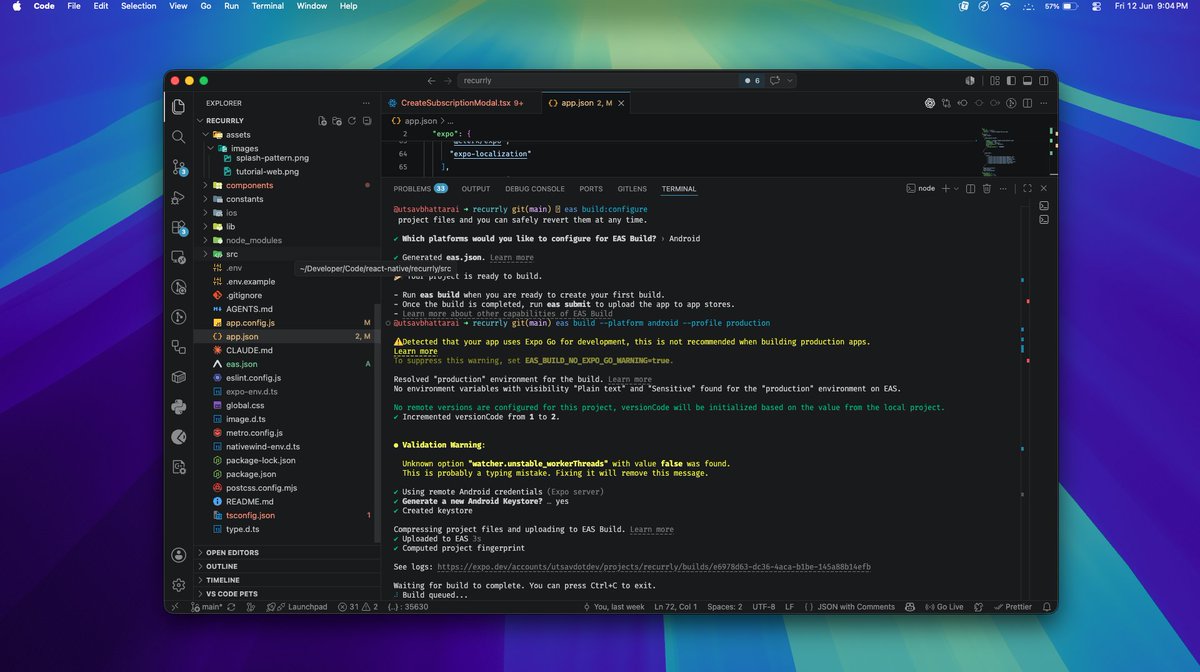Split the editor to the right
1200x672 pixels.
pos(1028,103)
